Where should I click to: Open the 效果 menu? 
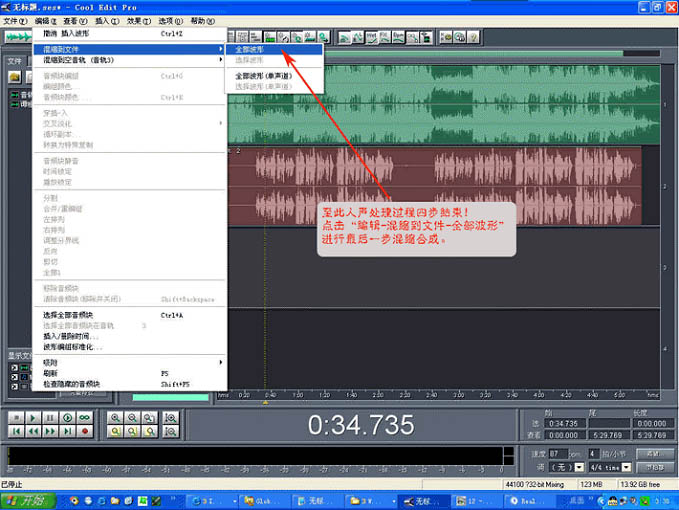coord(139,21)
